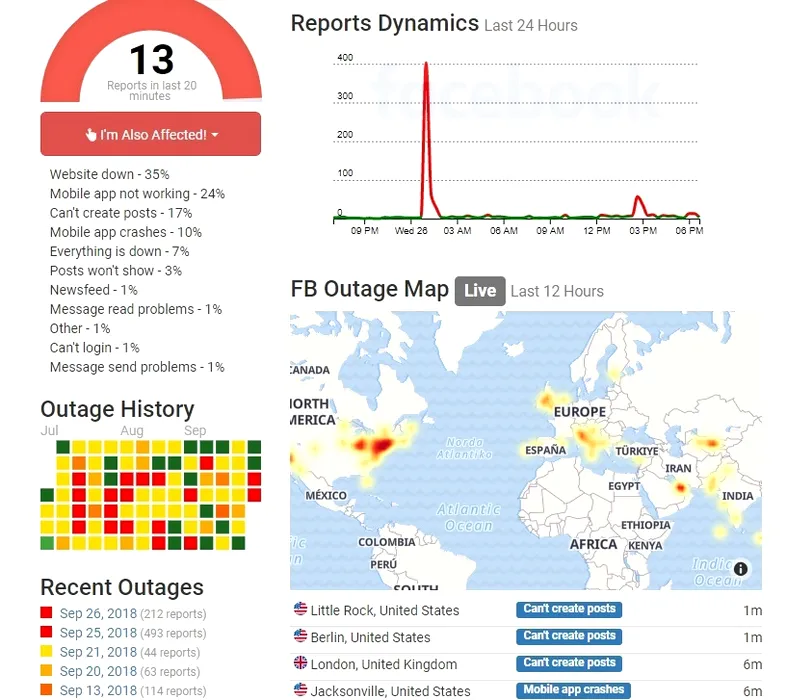Click Can't create posts tag for Berlin
This screenshot has width=787, height=700.
[x=569, y=636]
